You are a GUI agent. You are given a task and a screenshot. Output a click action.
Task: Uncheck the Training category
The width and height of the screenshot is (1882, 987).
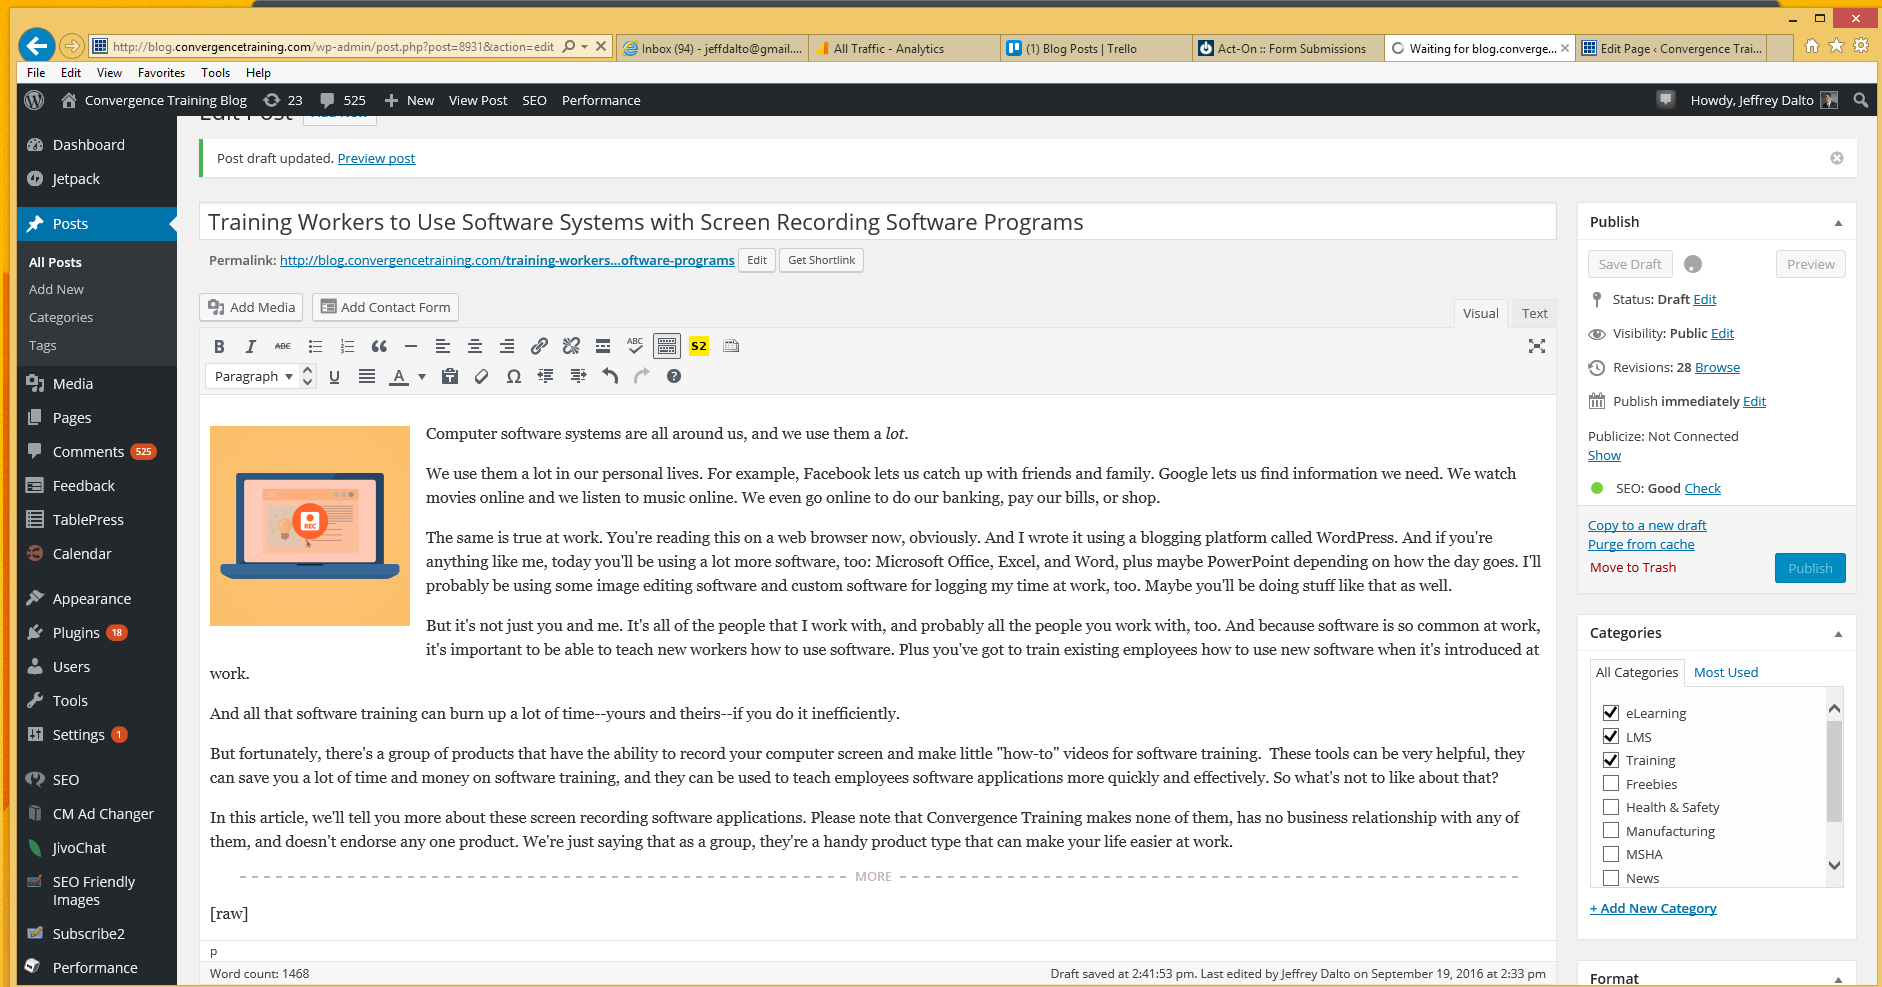pos(1611,760)
